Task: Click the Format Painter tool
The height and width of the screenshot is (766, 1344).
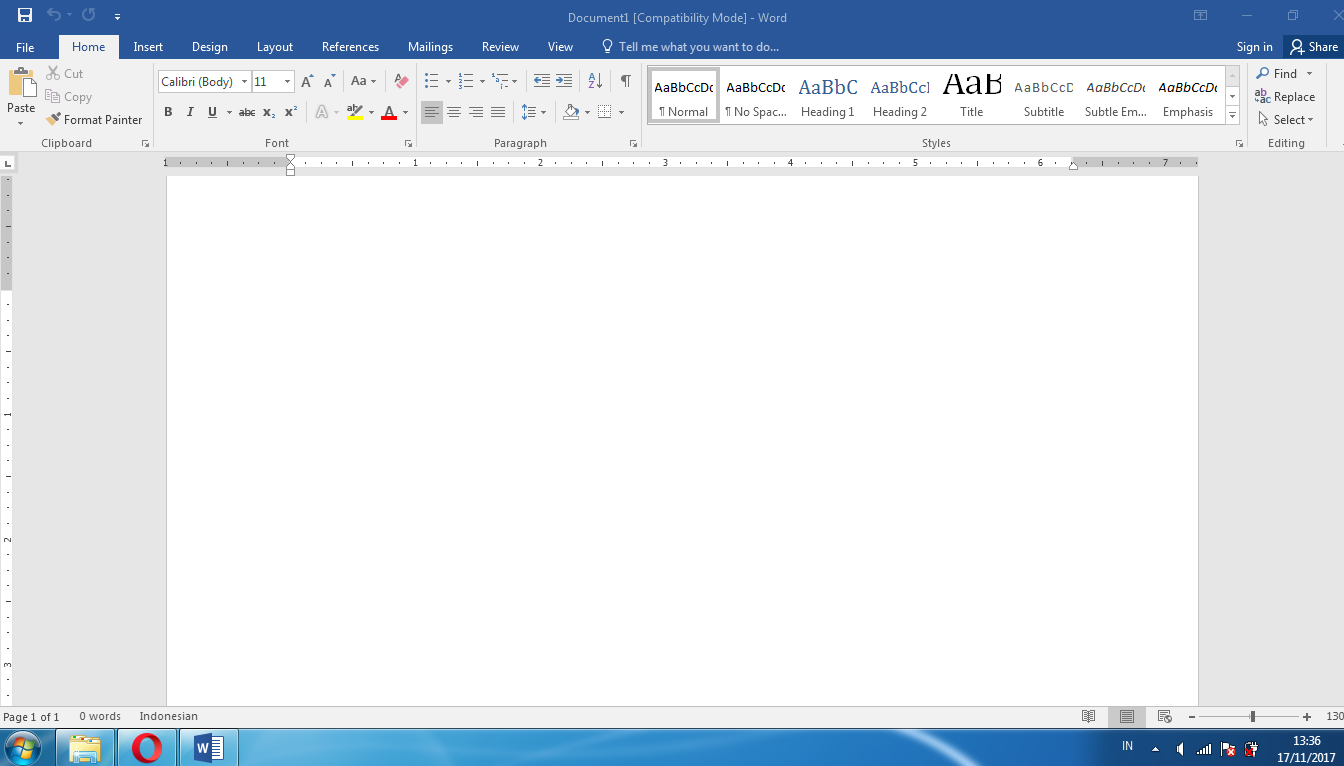Action: pyautogui.click(x=94, y=119)
